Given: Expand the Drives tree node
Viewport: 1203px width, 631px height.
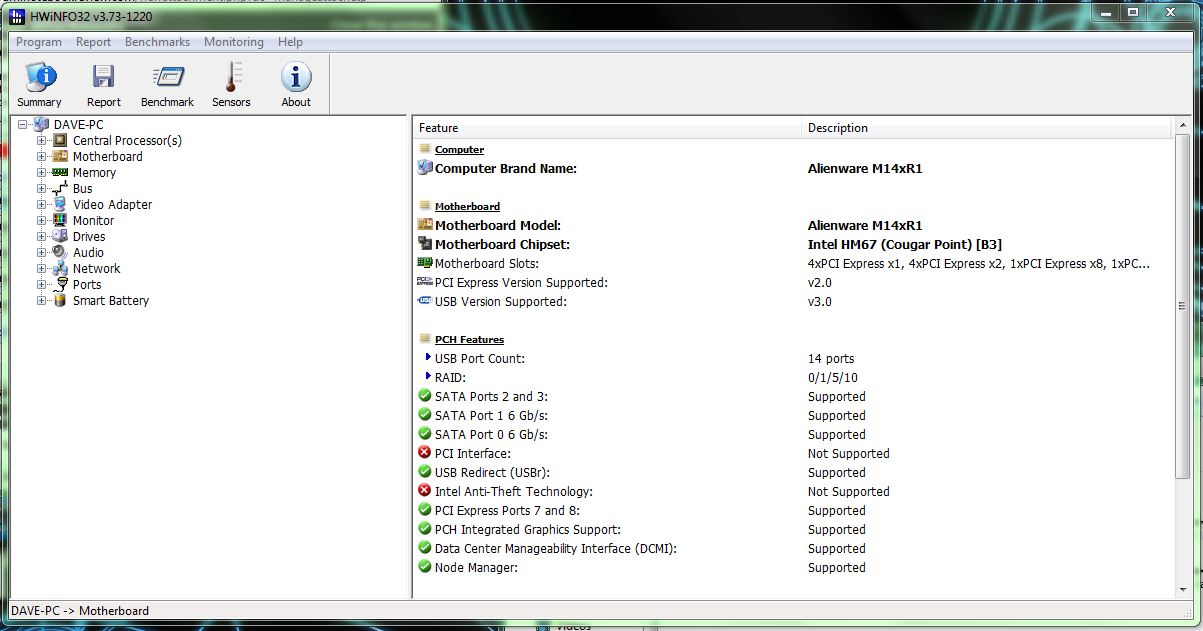Looking at the screenshot, I should 42,237.
